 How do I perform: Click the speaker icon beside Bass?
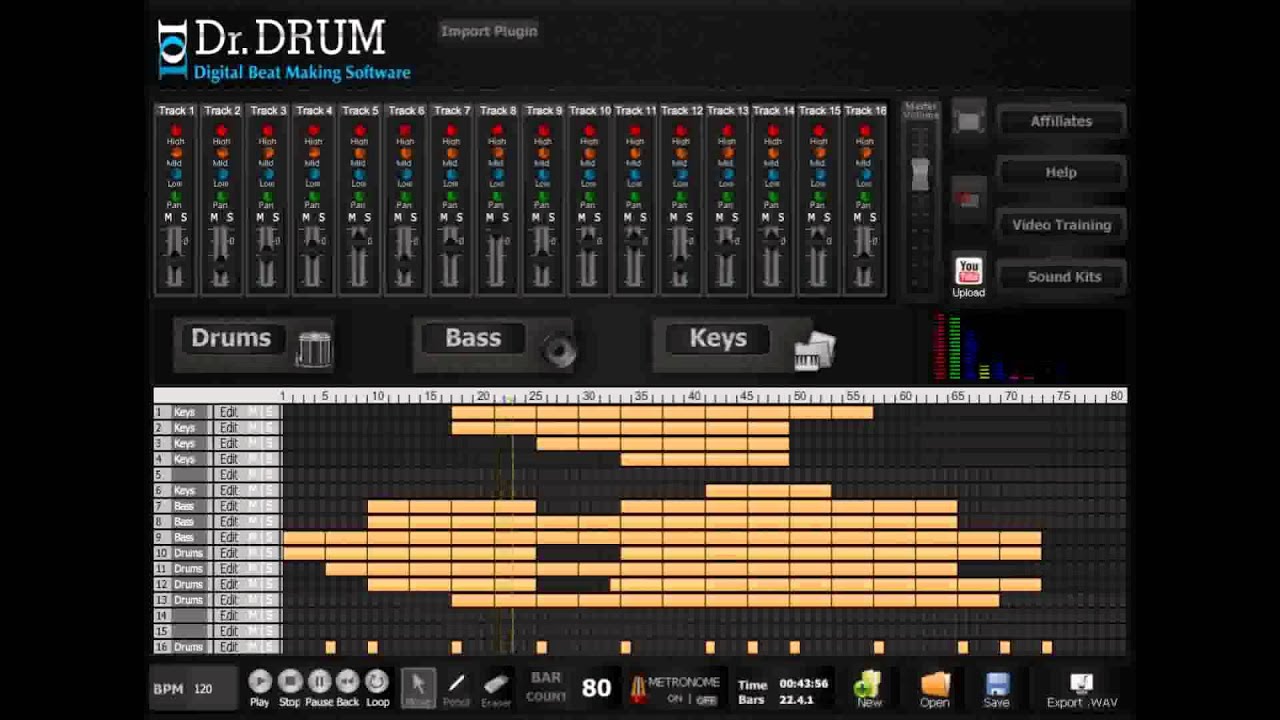pos(559,350)
